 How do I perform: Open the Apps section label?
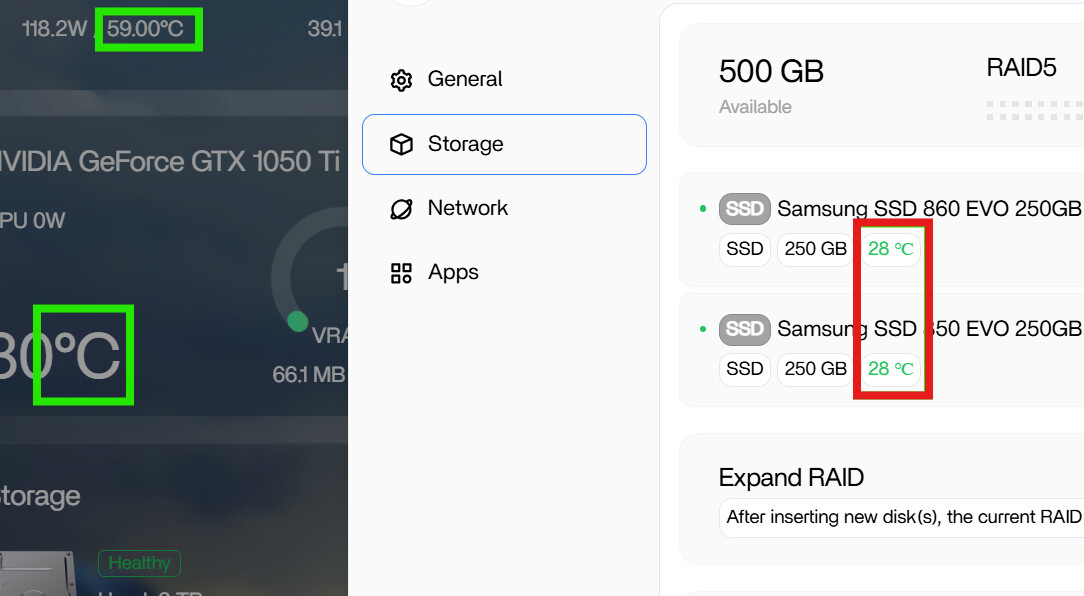coord(453,272)
